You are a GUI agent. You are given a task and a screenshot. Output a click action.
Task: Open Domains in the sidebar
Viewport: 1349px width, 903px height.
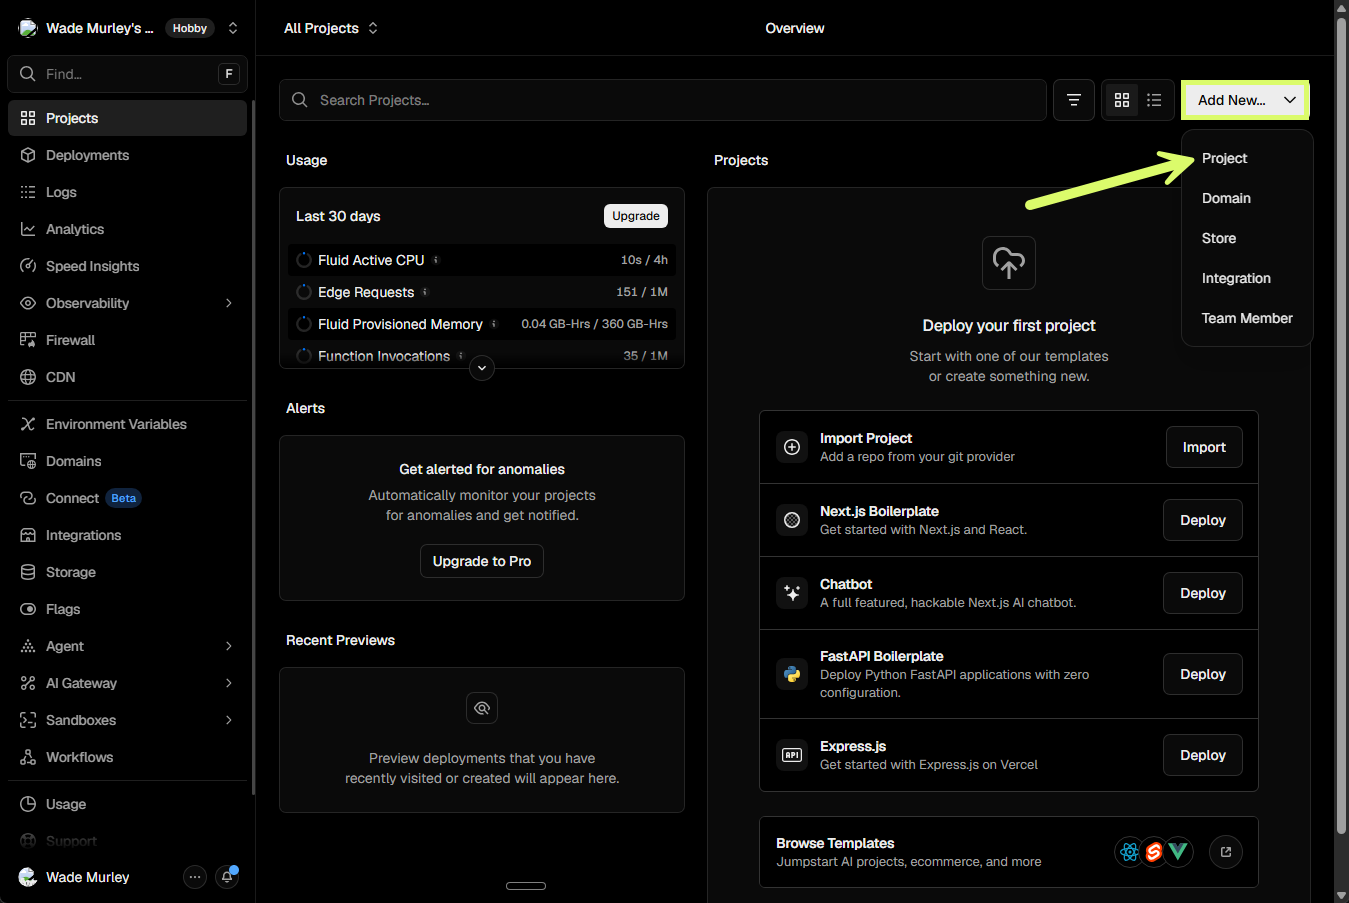click(x=127, y=461)
